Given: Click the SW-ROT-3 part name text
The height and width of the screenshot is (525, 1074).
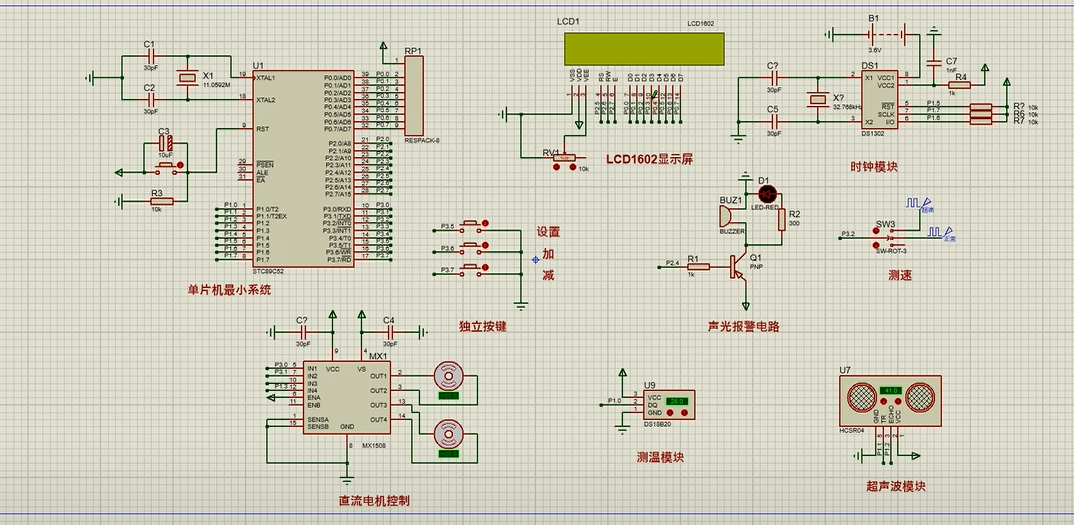Looking at the screenshot, I should tap(891, 250).
